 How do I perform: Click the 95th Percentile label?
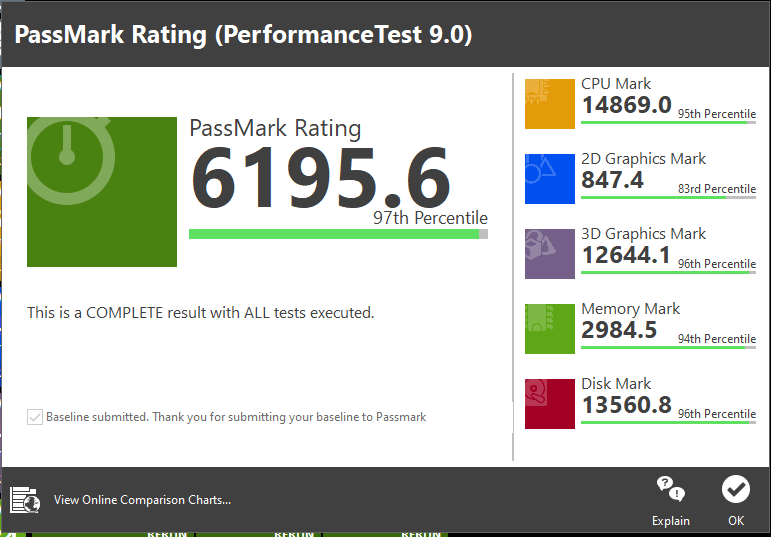click(717, 114)
